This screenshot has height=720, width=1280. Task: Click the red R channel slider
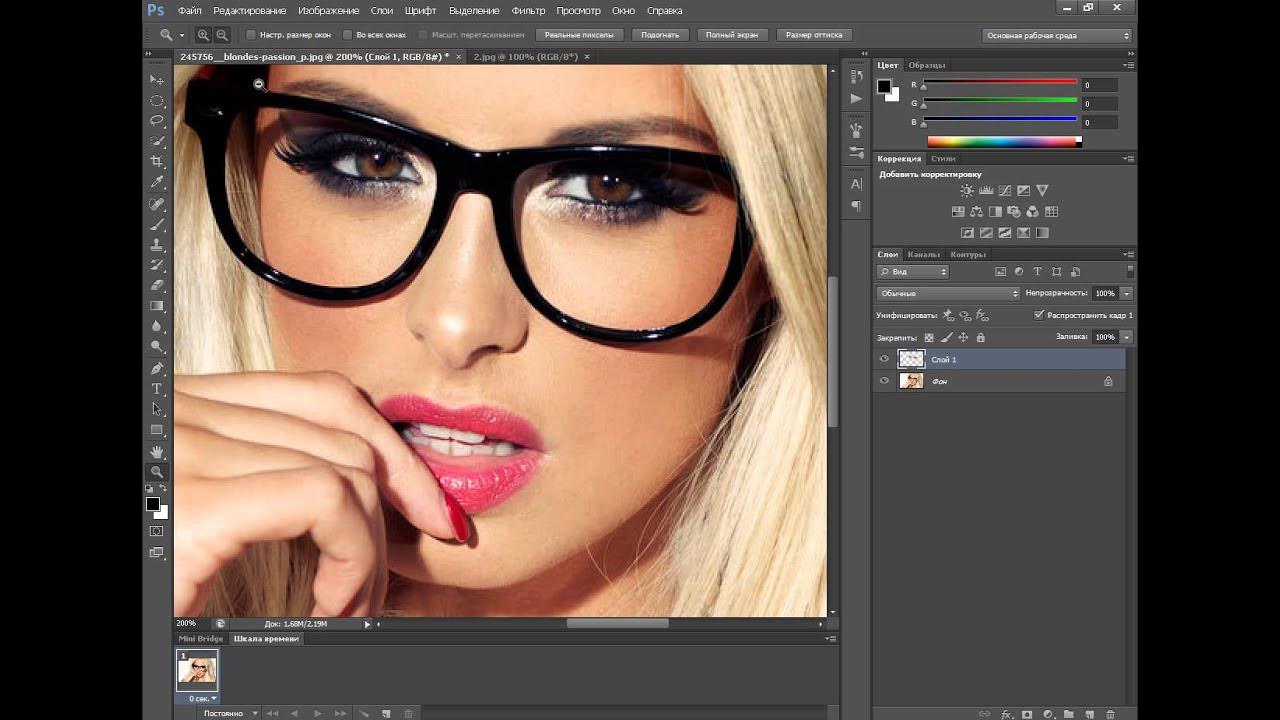1000,85
